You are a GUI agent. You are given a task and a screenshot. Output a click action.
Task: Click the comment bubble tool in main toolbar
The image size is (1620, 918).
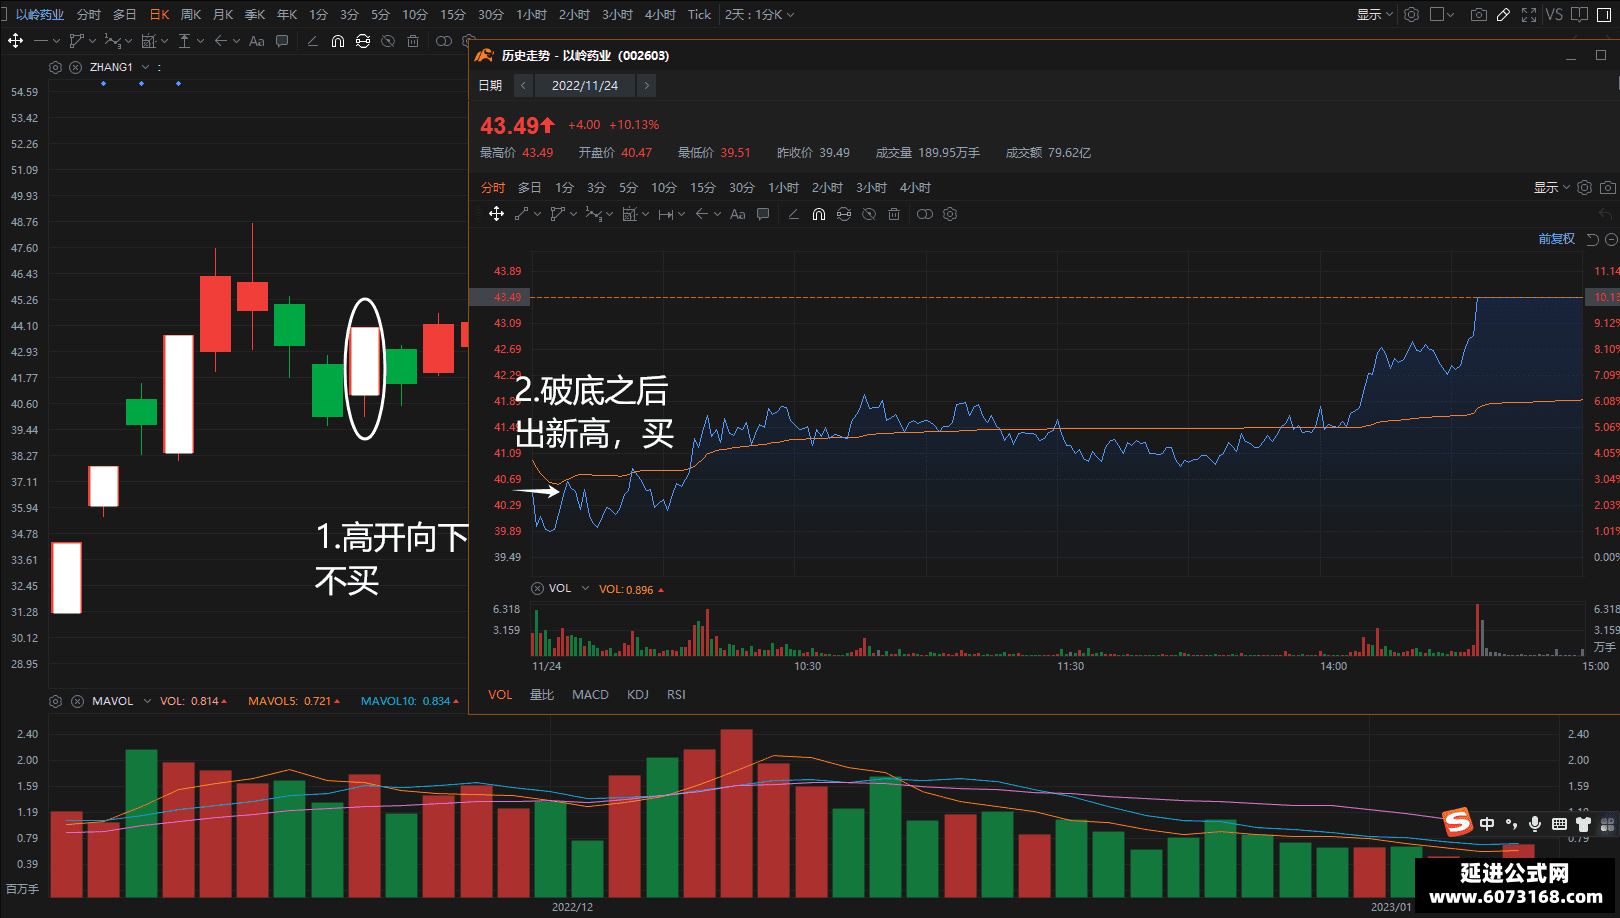(282, 41)
